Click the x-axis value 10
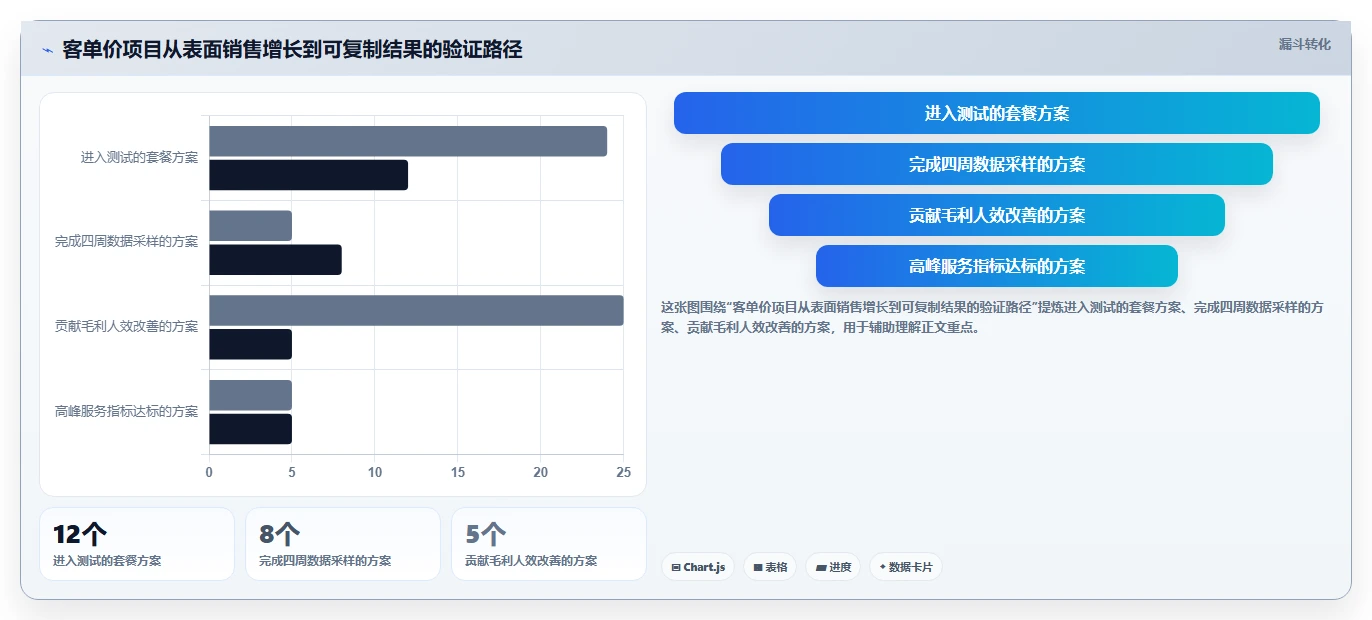The image size is (1372, 620). tap(375, 472)
